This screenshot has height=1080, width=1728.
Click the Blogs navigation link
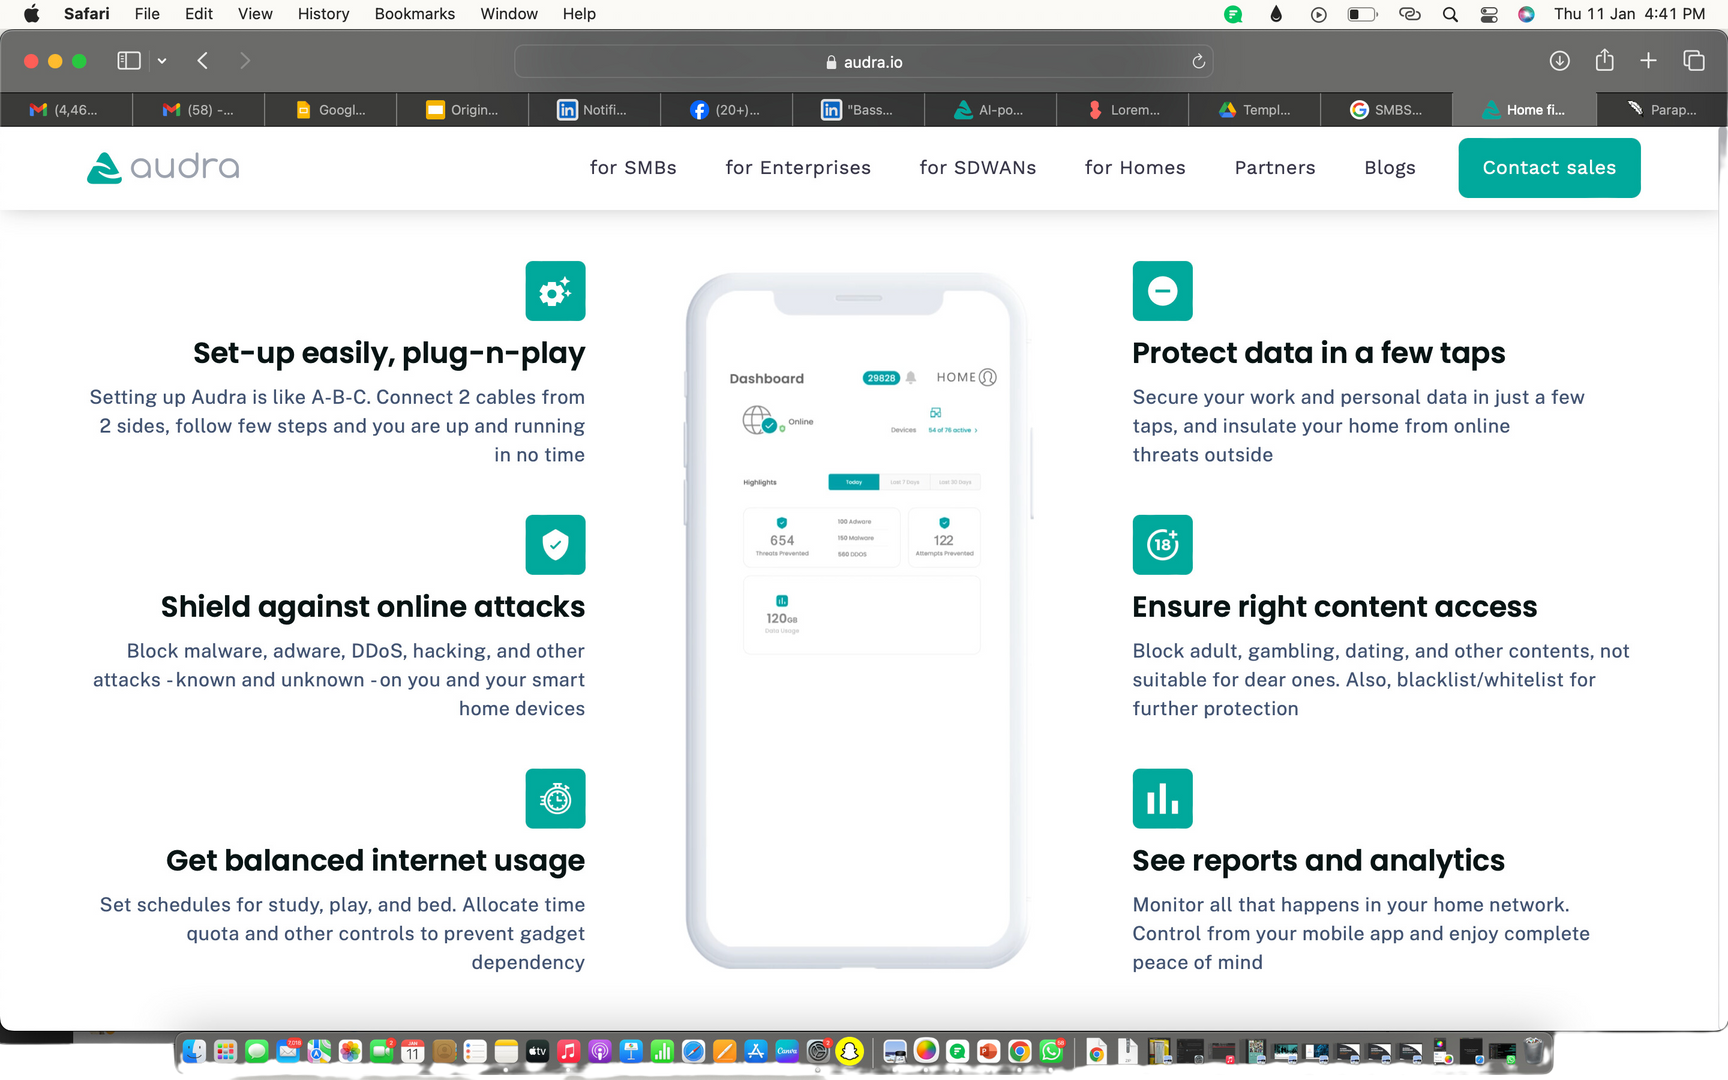[1389, 168]
